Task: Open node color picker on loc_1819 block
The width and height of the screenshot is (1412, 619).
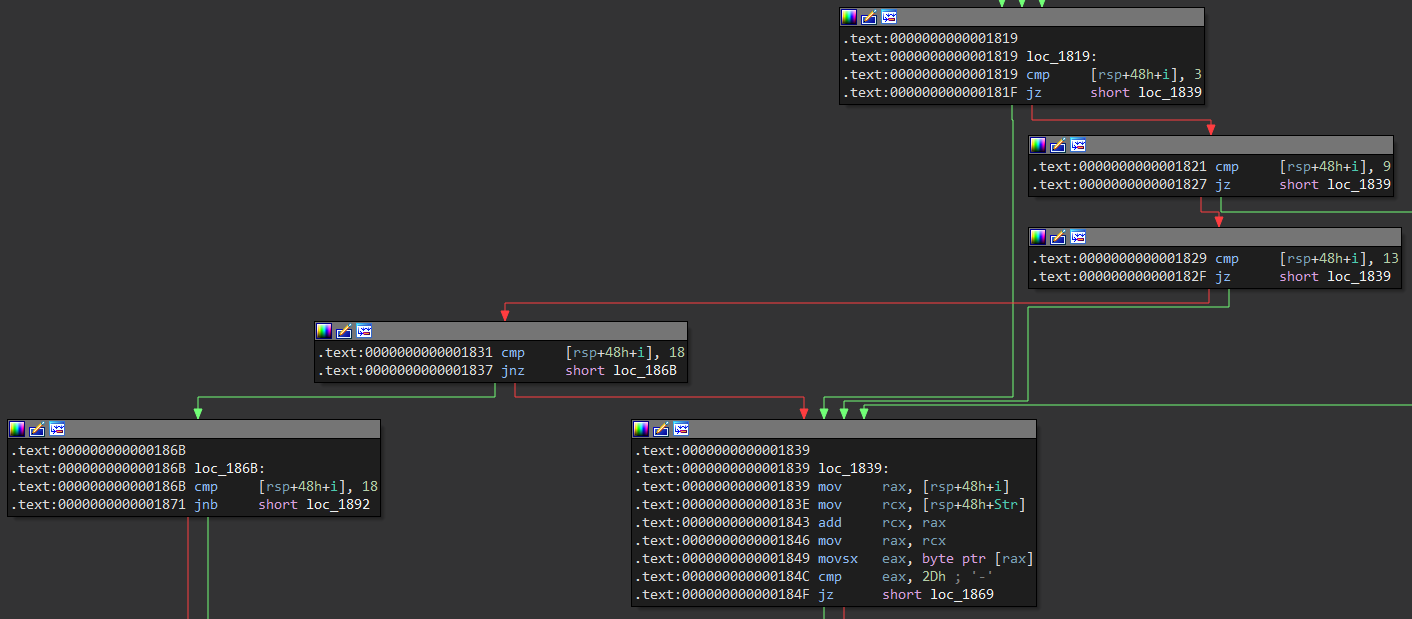Action: (849, 17)
